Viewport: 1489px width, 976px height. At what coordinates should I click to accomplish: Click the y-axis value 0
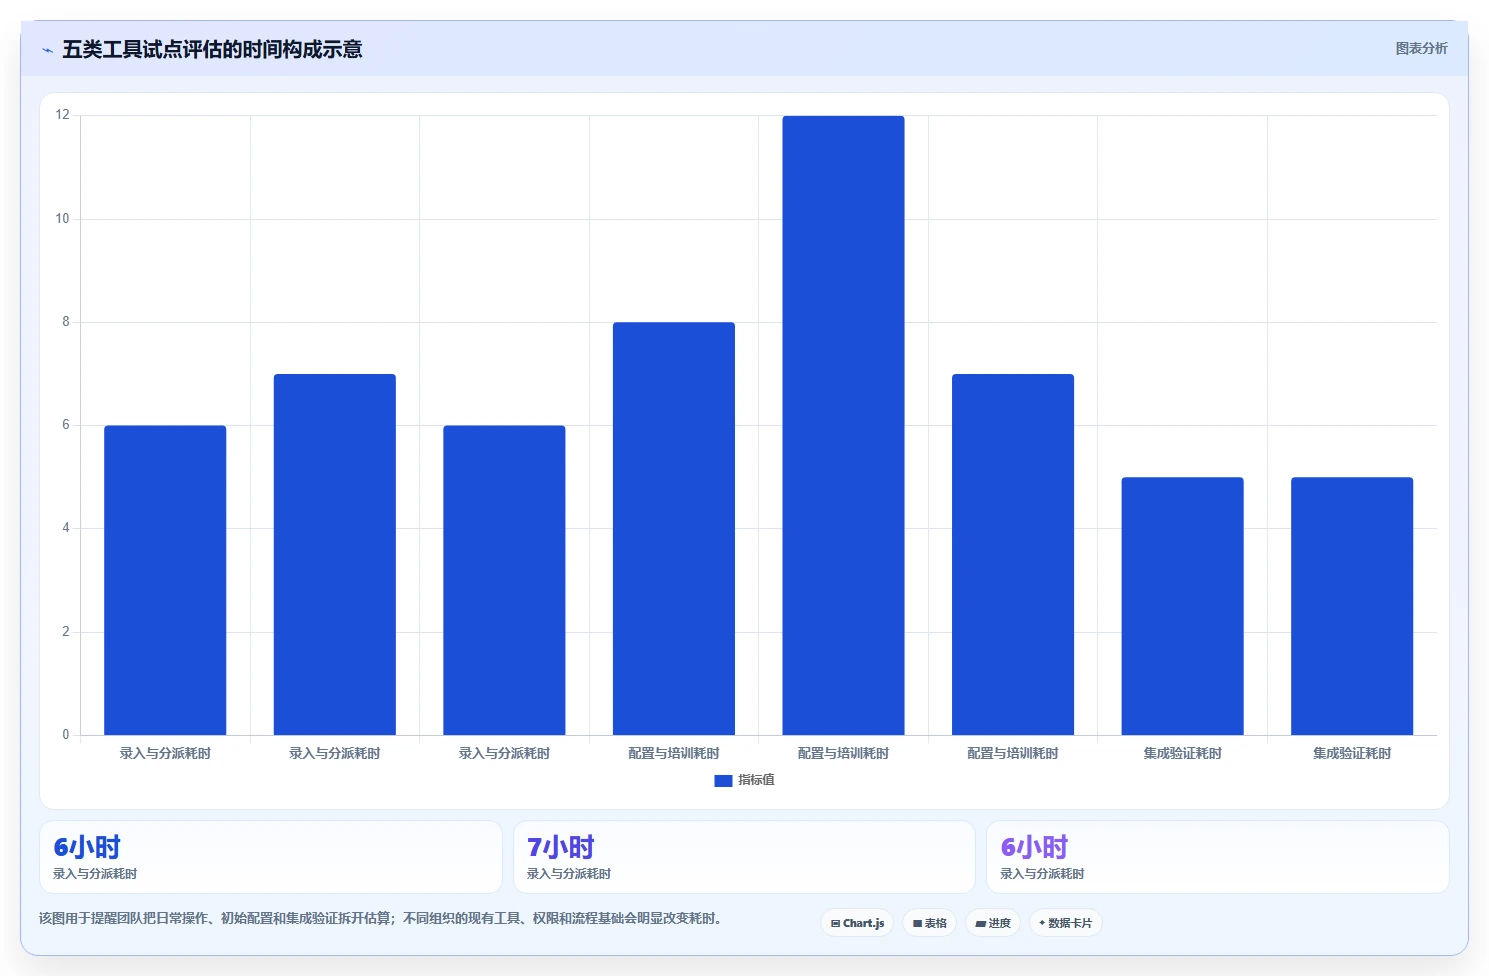click(x=66, y=735)
